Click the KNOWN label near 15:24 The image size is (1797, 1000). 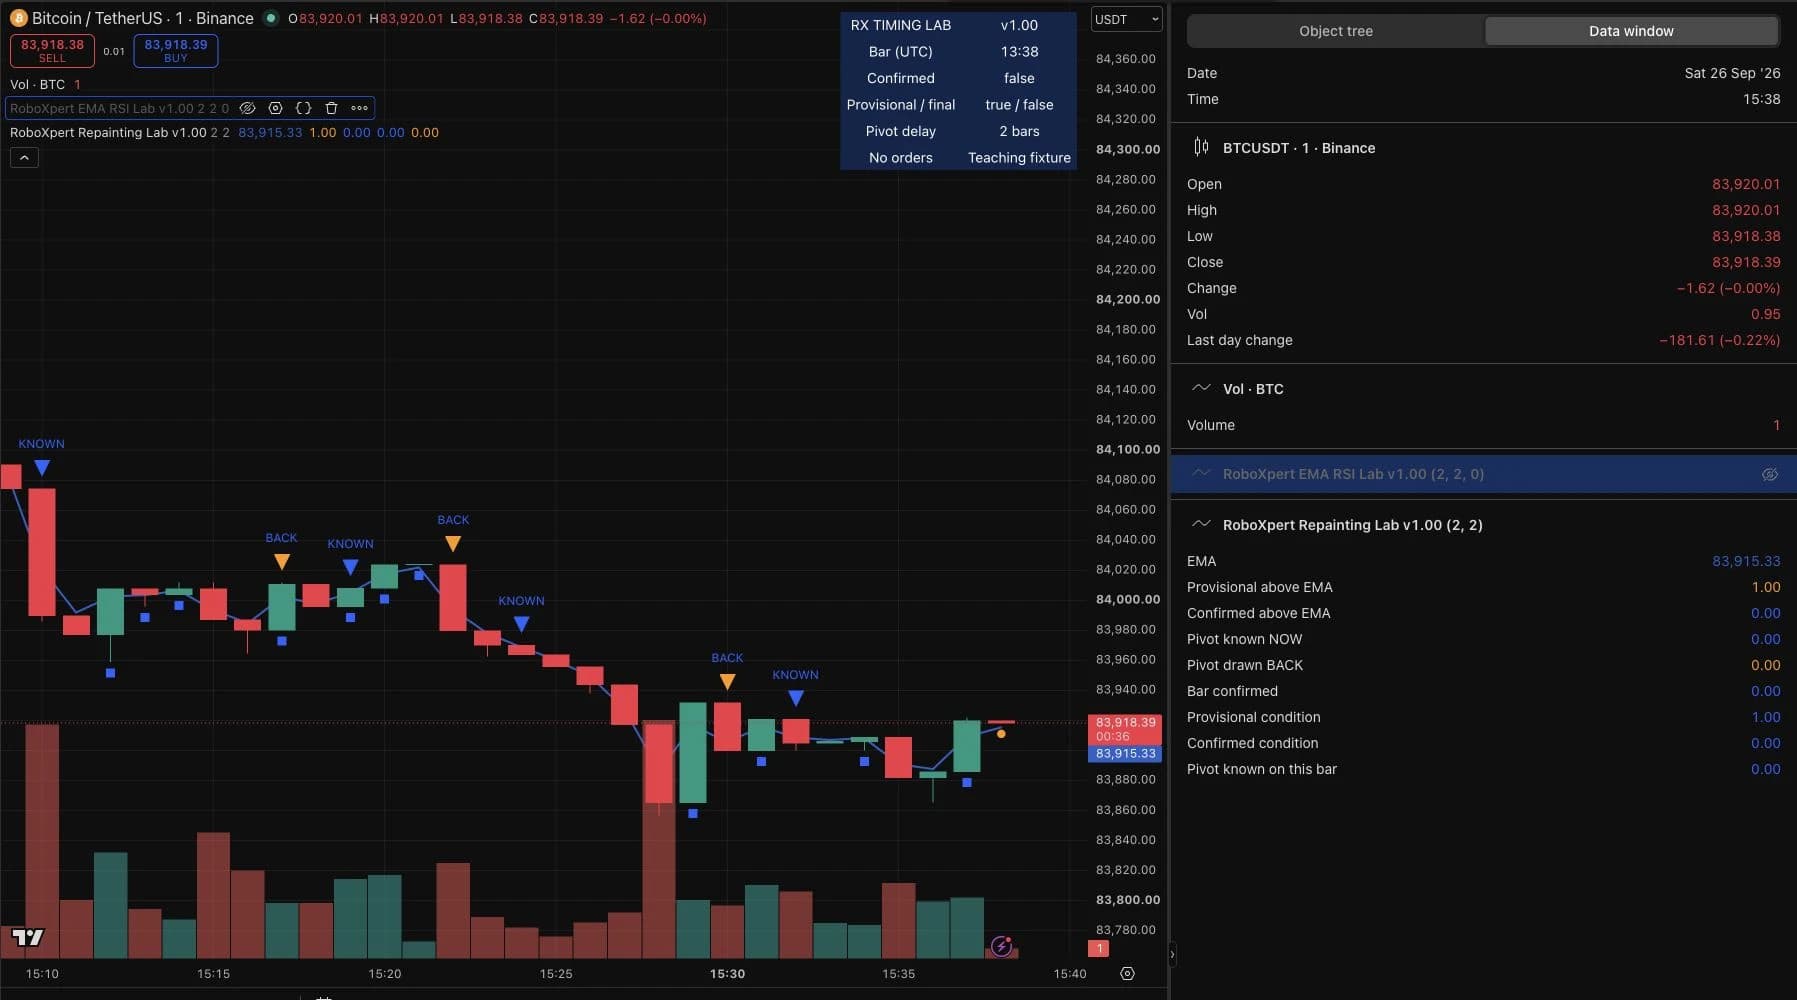521,601
